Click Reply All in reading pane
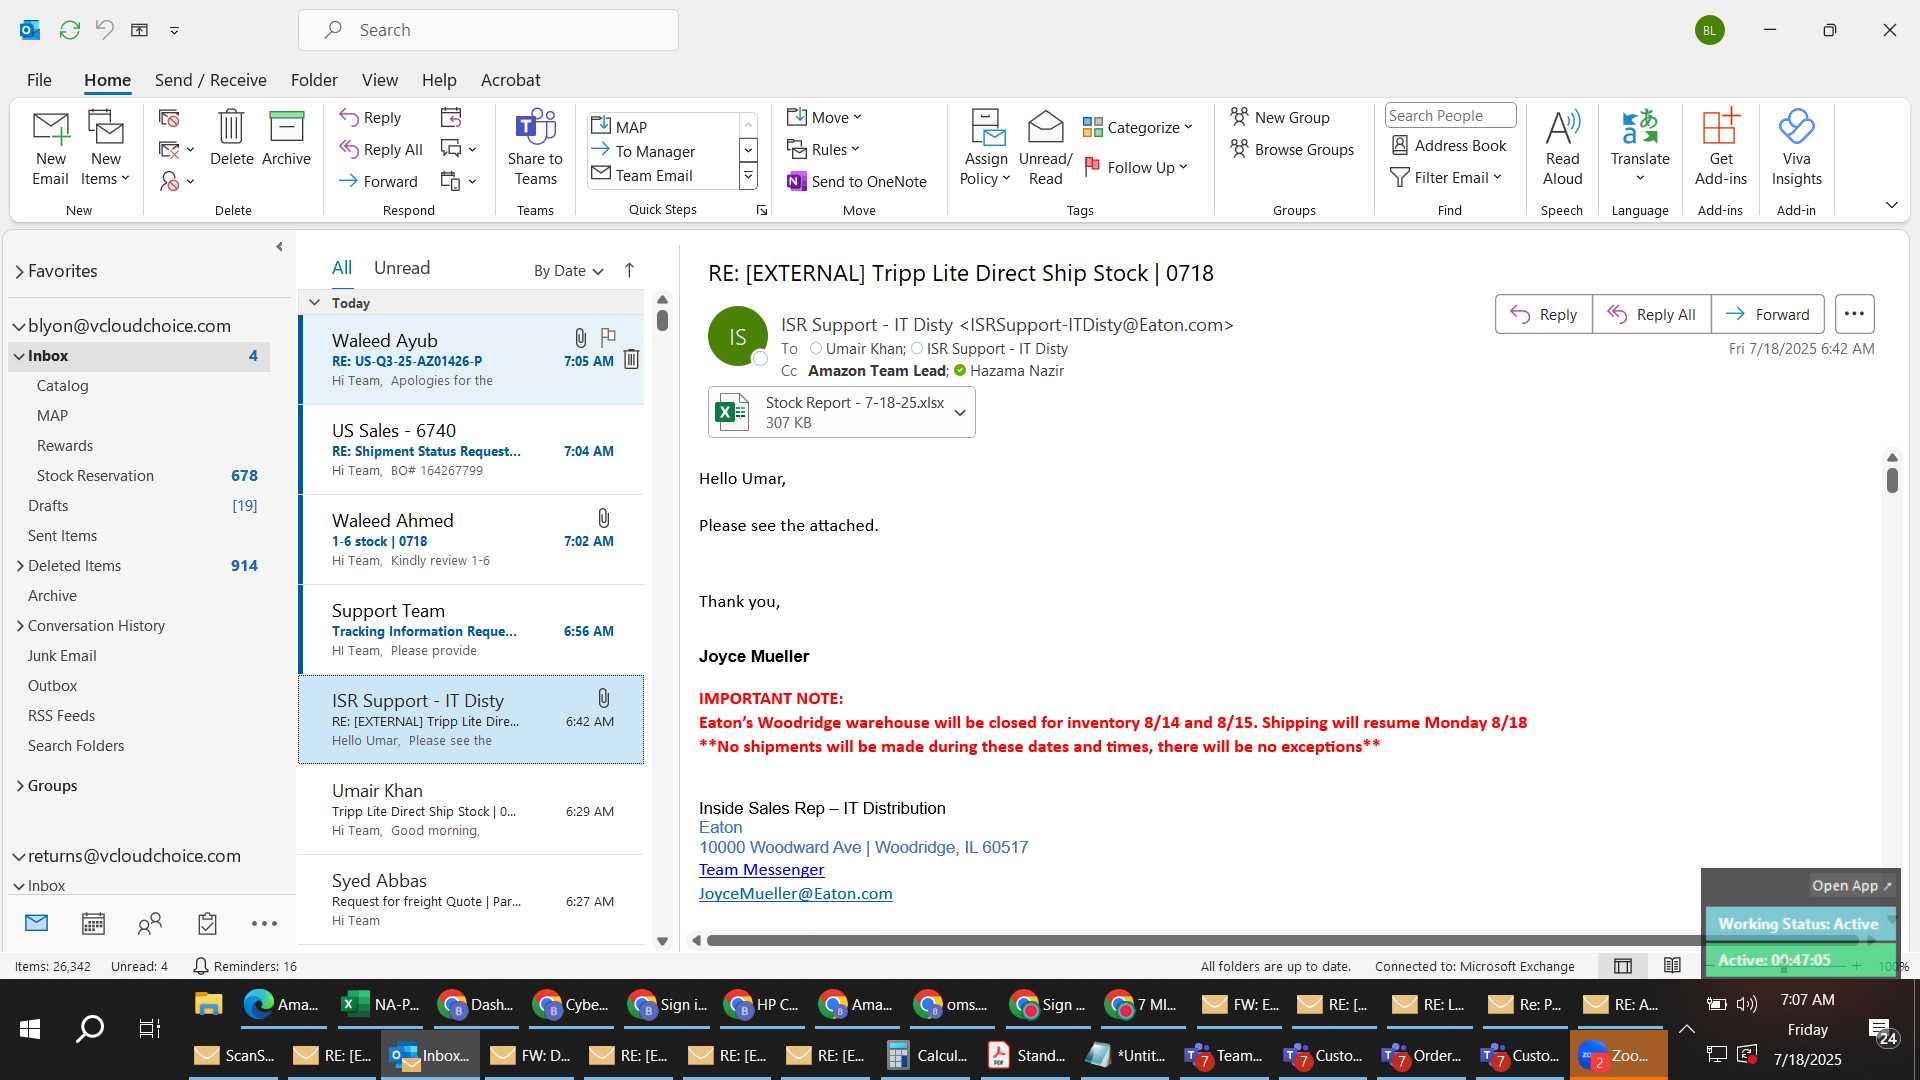1920x1080 pixels. tap(1651, 314)
